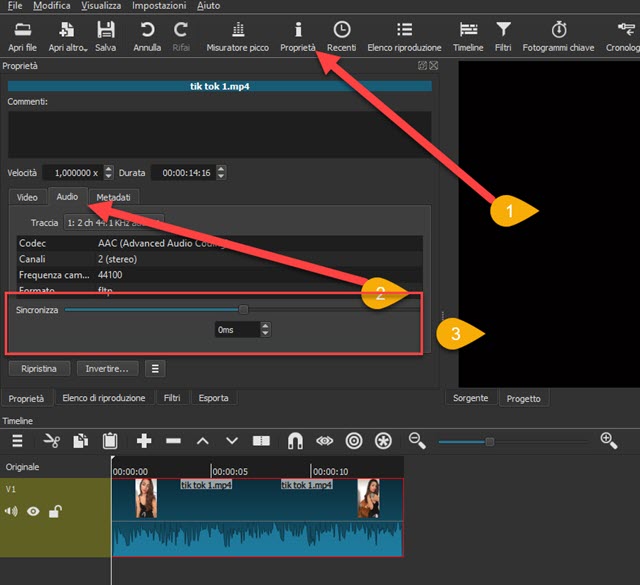Zoom out the timeline
The image size is (640, 585).
[x=417, y=441]
